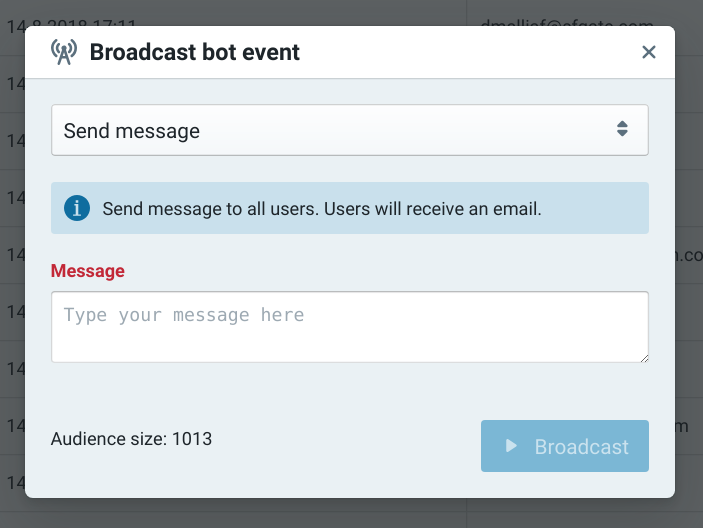Close the Broadcast bot event dialog

point(649,53)
